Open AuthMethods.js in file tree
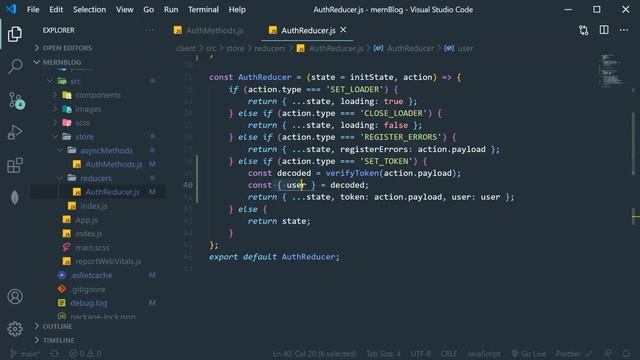 pyautogui.click(x=113, y=164)
